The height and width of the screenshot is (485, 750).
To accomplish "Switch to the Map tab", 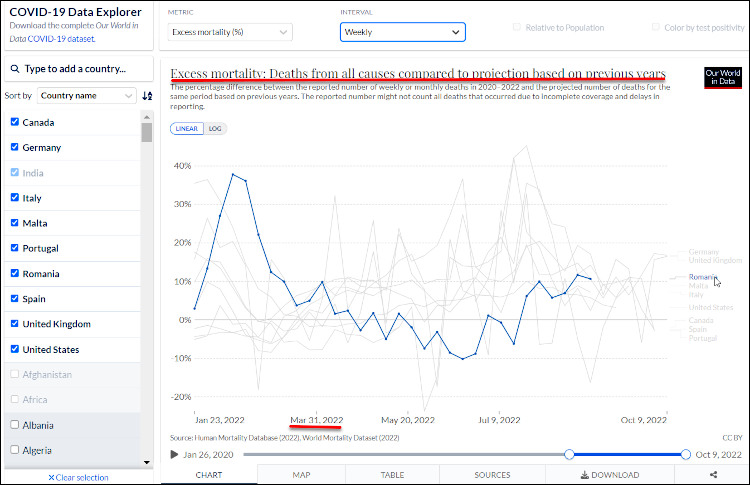I will [301, 475].
